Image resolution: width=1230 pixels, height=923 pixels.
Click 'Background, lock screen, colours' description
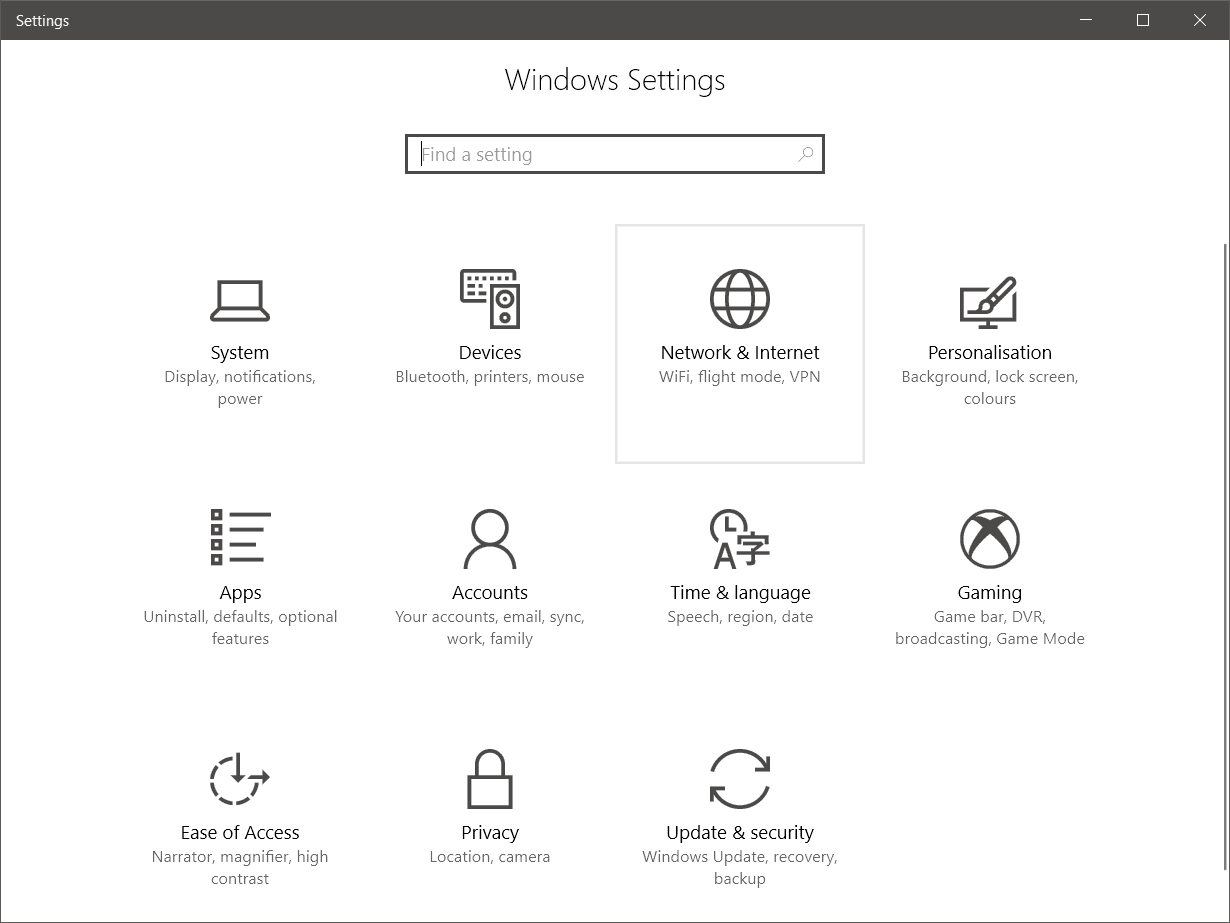(990, 388)
